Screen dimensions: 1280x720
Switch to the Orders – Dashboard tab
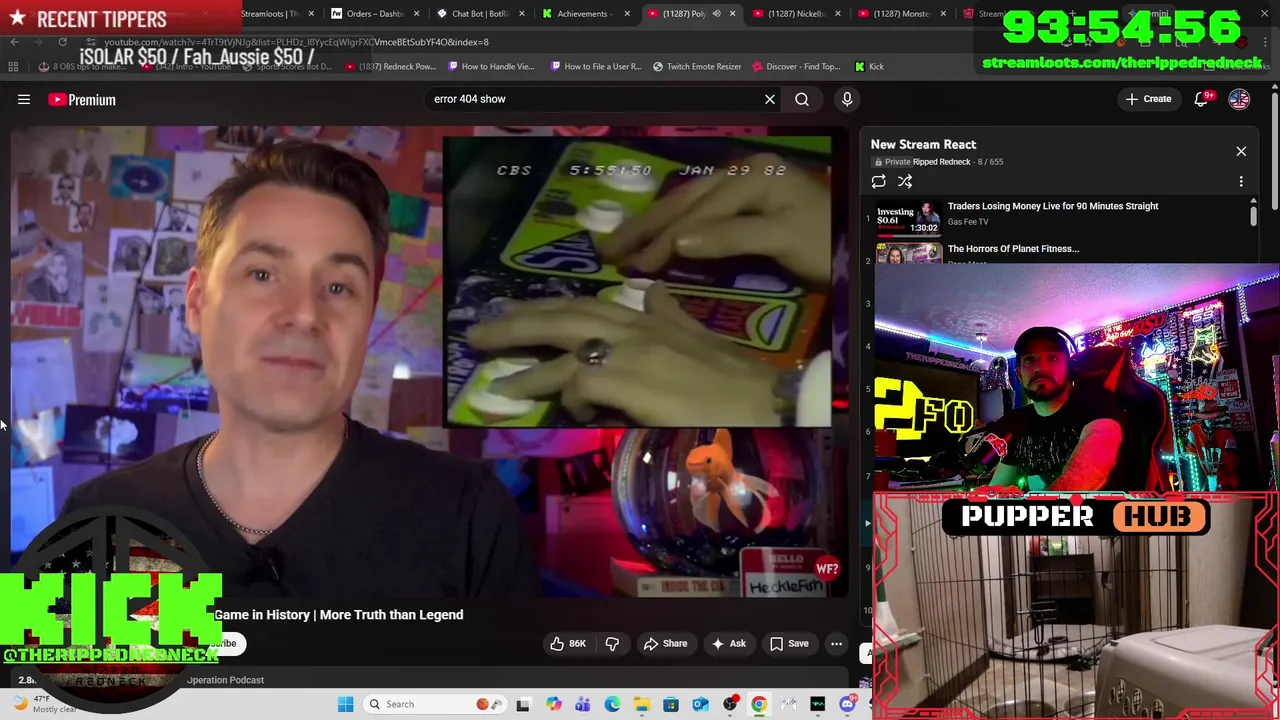pyautogui.click(x=373, y=14)
